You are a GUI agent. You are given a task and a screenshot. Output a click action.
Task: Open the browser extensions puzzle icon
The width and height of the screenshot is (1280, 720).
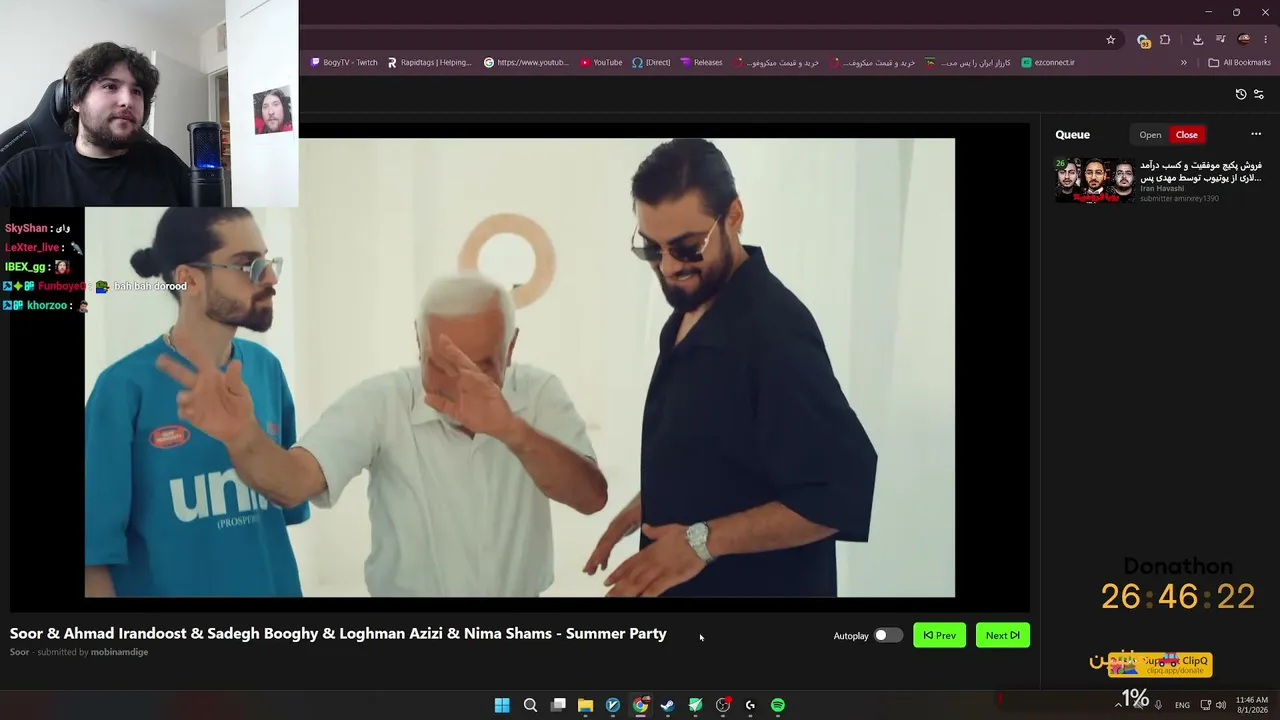tap(1165, 40)
